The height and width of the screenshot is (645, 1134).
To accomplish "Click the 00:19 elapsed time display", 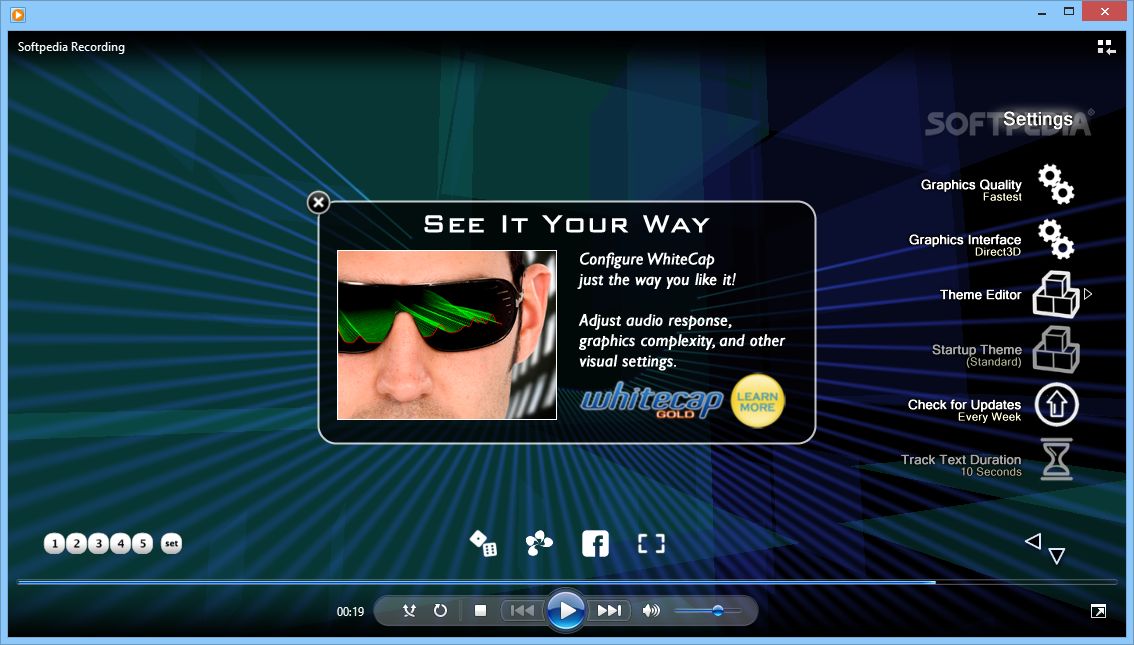I will (x=350, y=612).
